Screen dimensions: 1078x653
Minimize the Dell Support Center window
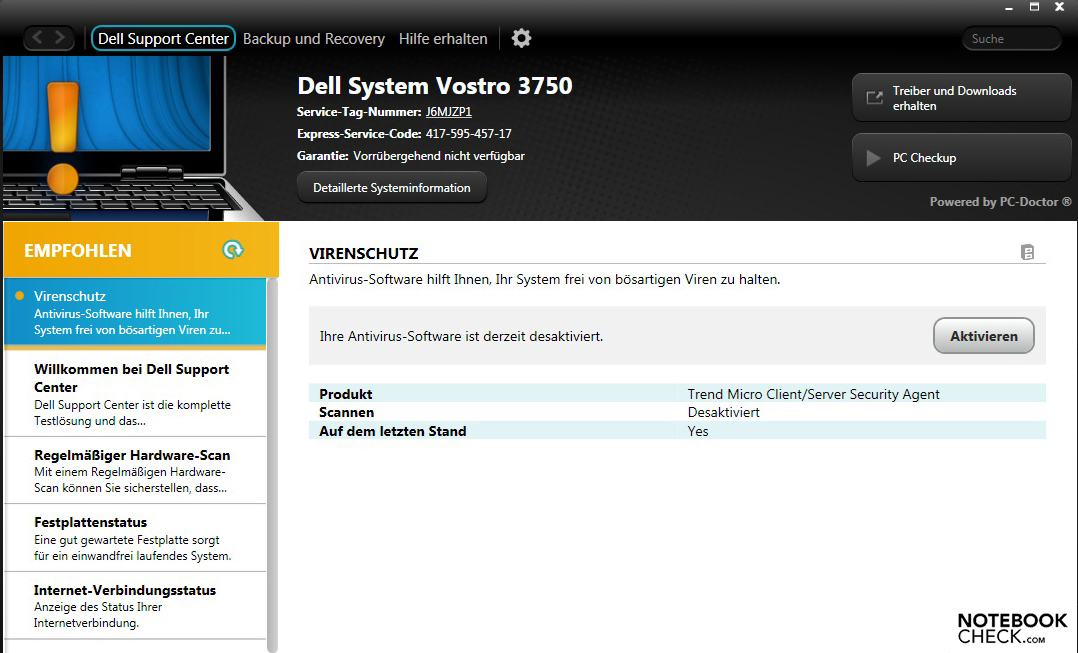point(1009,8)
